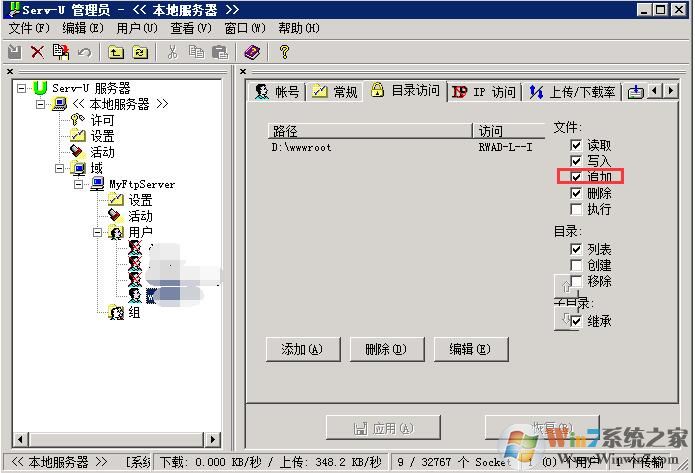Screen dimensions: 695x473
Task: Switch to the 常规 tab
Action: tap(335, 92)
